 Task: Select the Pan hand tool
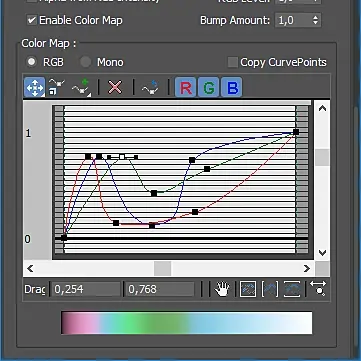pyautogui.click(x=222, y=289)
